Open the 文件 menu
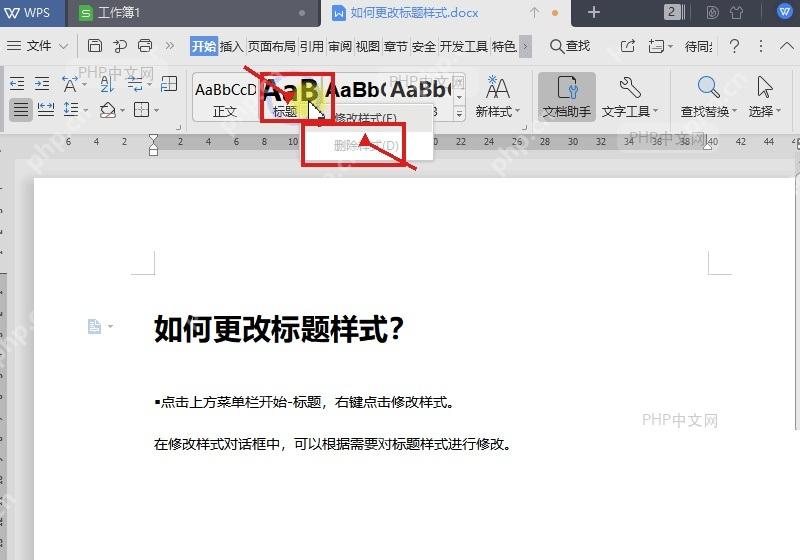 (x=30, y=46)
